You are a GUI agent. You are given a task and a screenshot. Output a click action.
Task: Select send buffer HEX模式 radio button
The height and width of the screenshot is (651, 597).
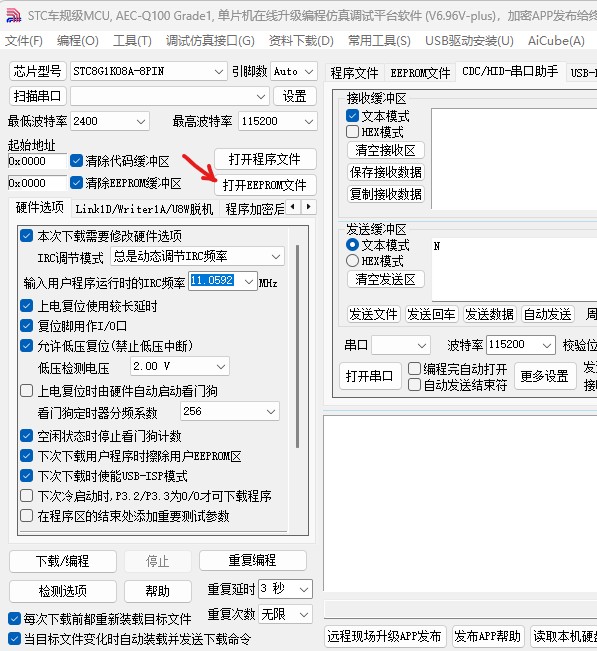352,261
